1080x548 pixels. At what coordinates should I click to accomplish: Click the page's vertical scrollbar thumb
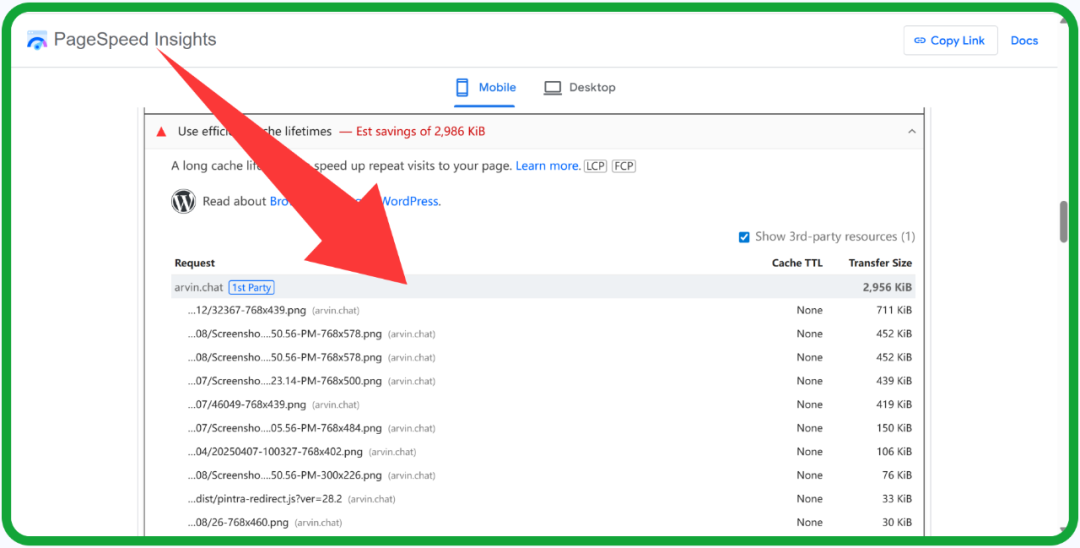click(1063, 222)
